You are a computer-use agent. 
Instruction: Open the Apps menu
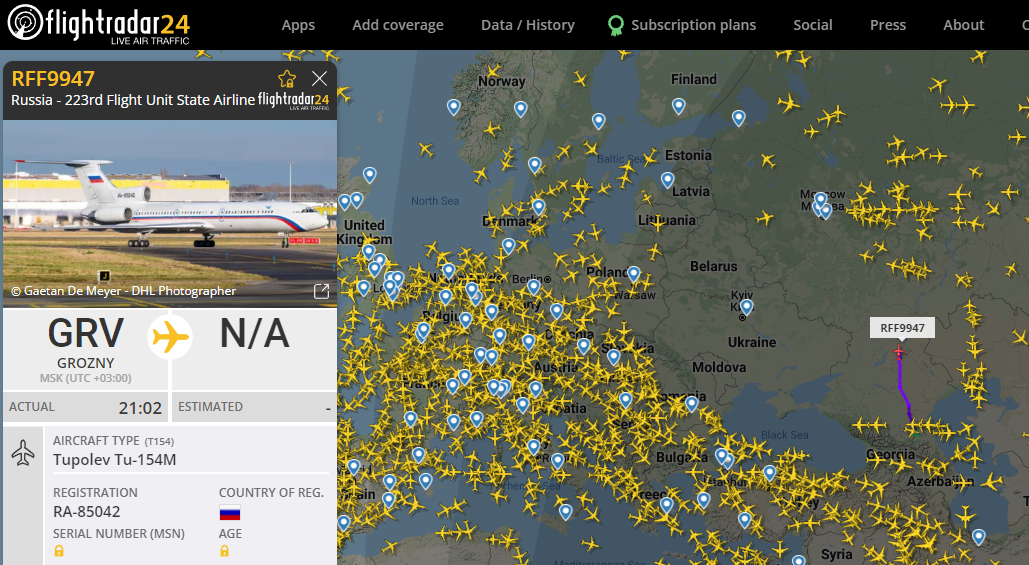point(298,25)
